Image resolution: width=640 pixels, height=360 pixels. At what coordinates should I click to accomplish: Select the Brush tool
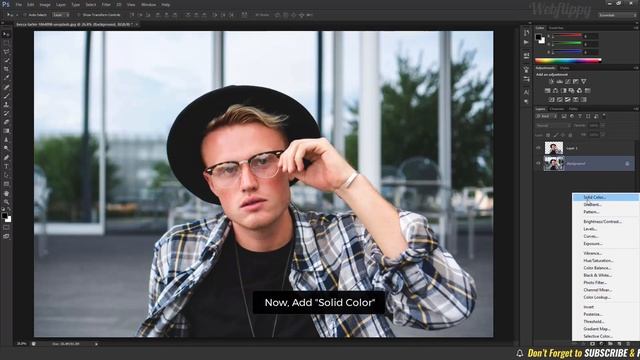pos(6,96)
